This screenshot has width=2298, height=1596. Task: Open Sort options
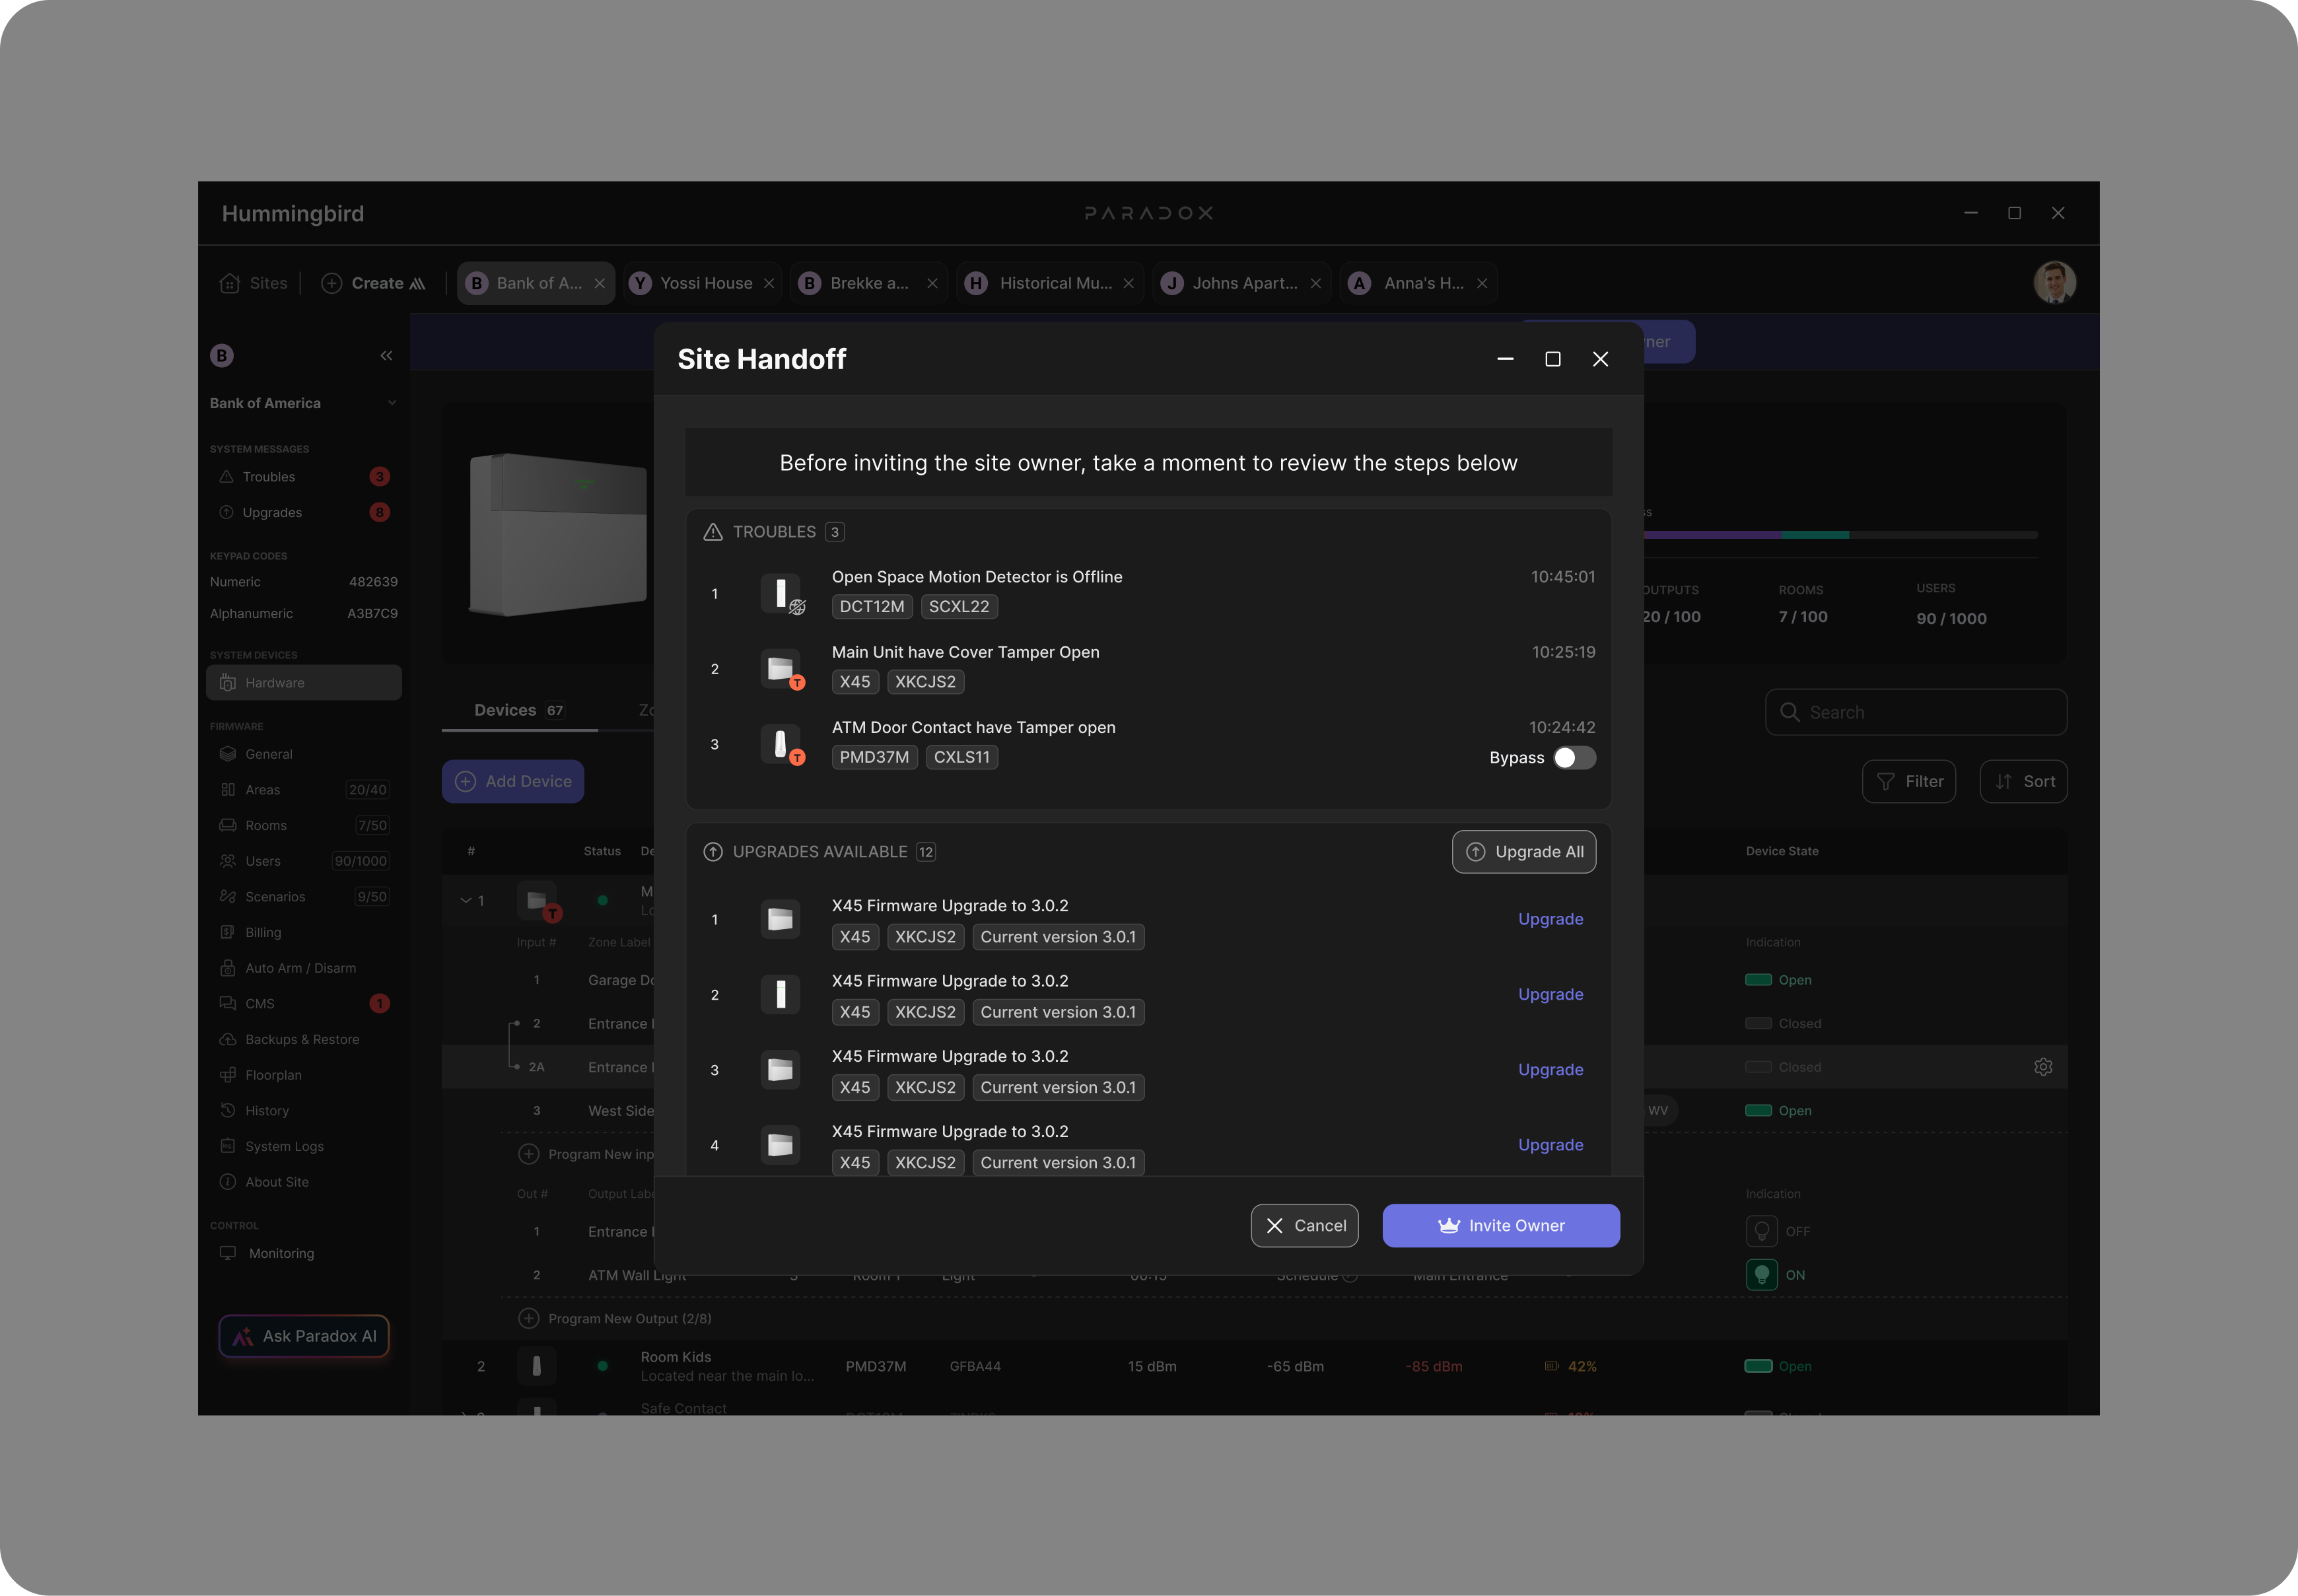tap(2023, 782)
